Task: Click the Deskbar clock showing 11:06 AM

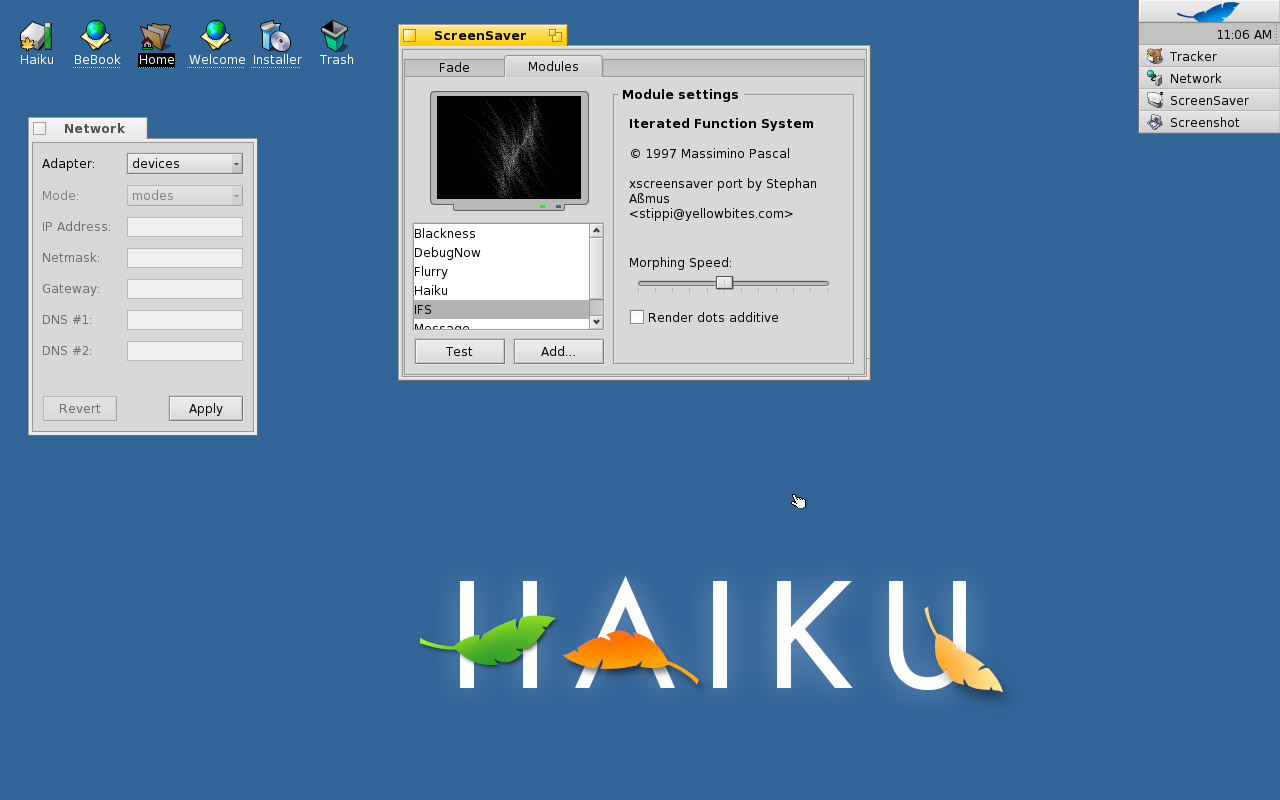Action: [x=1243, y=34]
